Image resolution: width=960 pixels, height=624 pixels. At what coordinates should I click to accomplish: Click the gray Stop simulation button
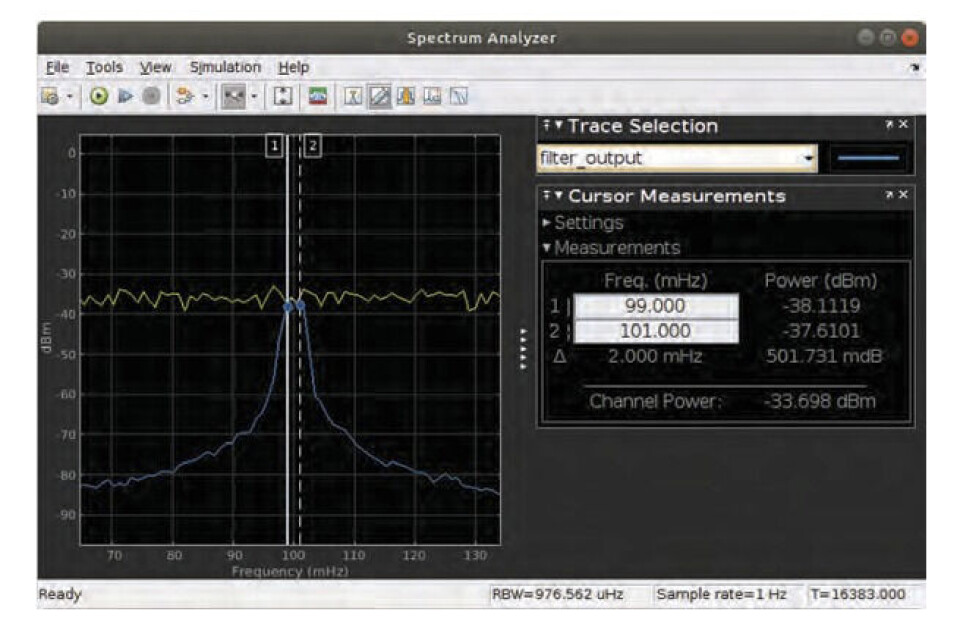tap(151, 96)
